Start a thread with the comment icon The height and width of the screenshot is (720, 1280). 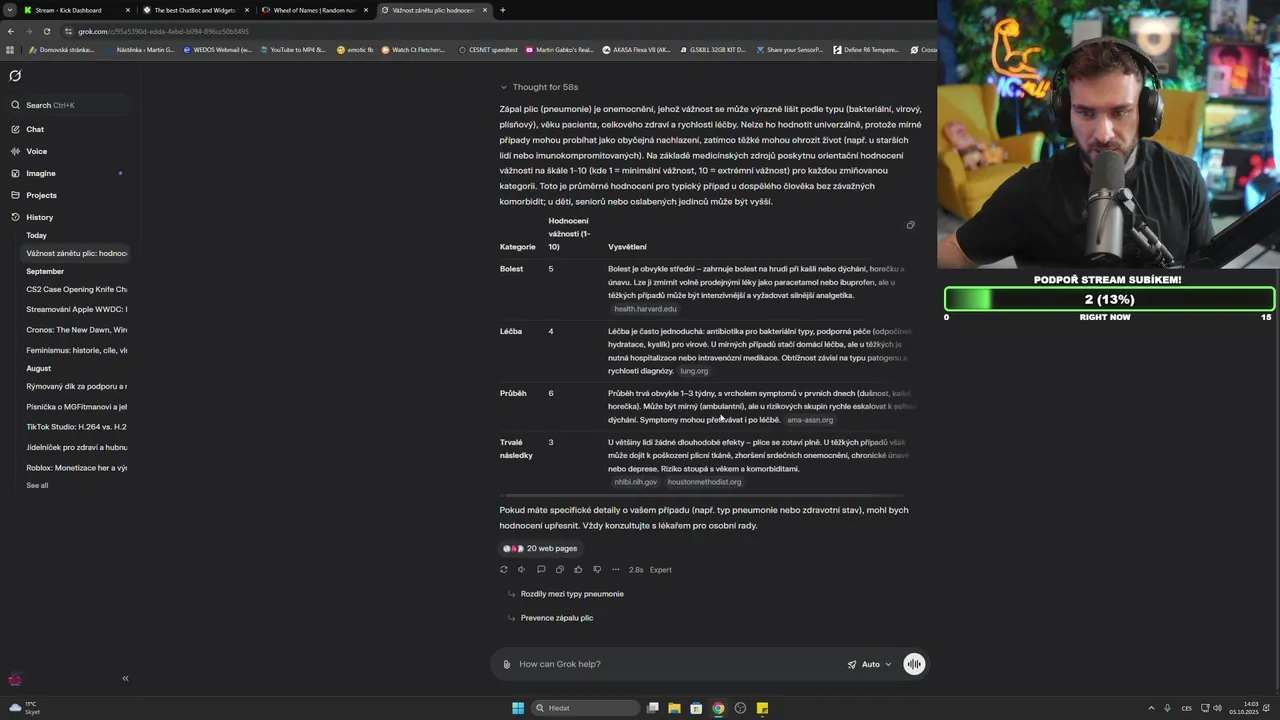pyautogui.click(x=541, y=570)
